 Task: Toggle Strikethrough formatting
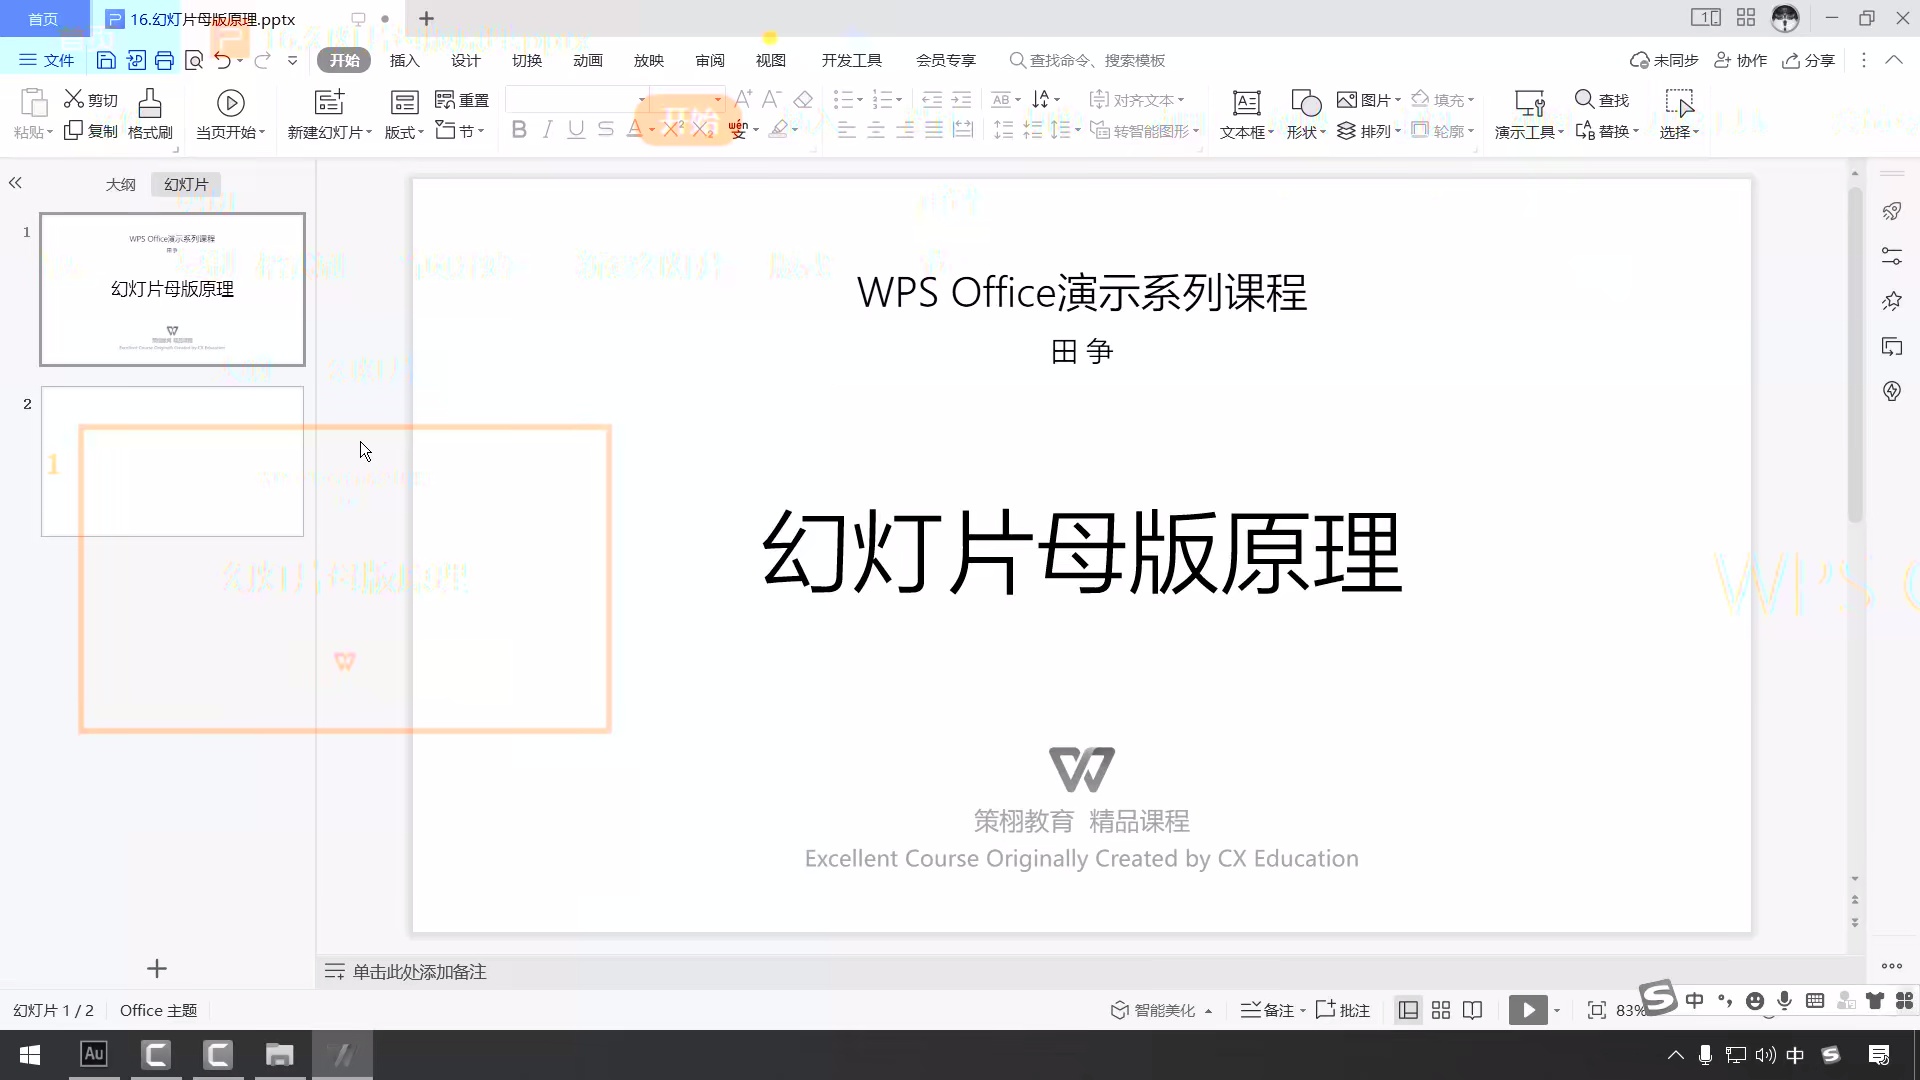(605, 129)
